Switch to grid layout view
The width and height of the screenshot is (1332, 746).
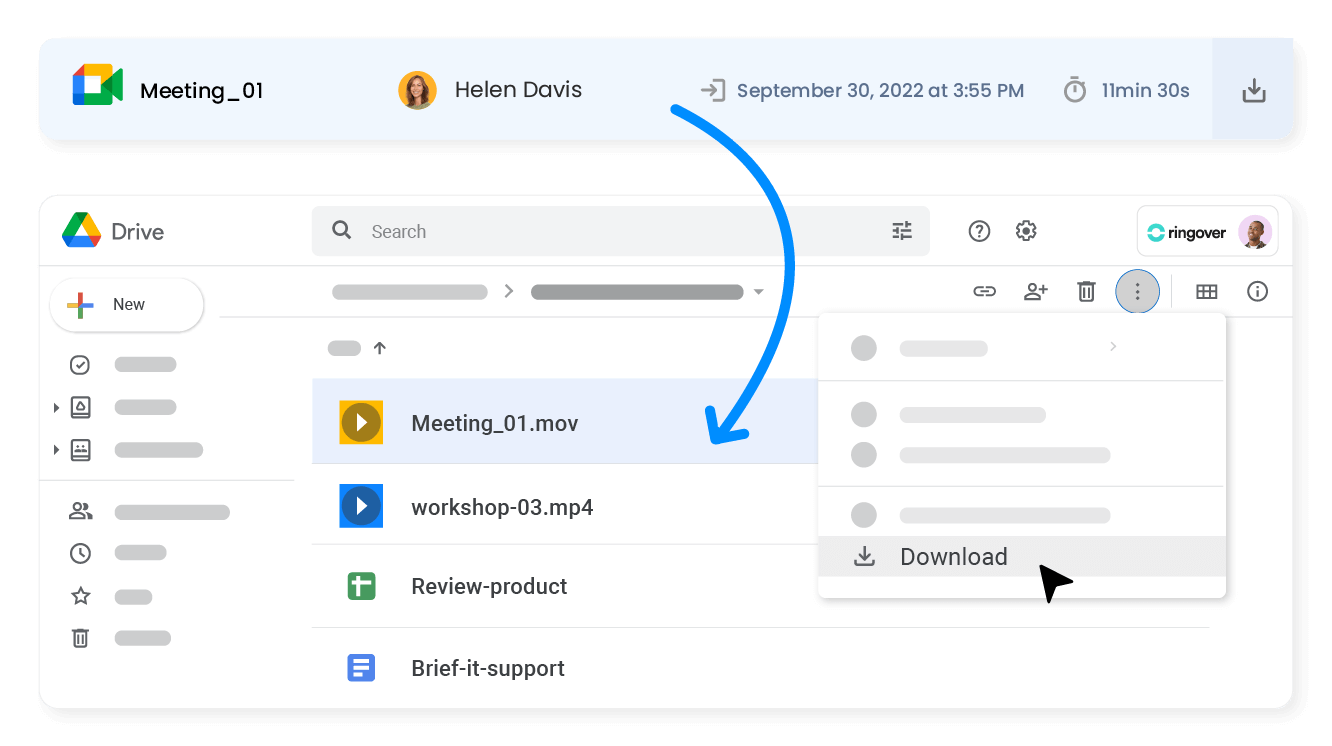pyautogui.click(x=1206, y=291)
